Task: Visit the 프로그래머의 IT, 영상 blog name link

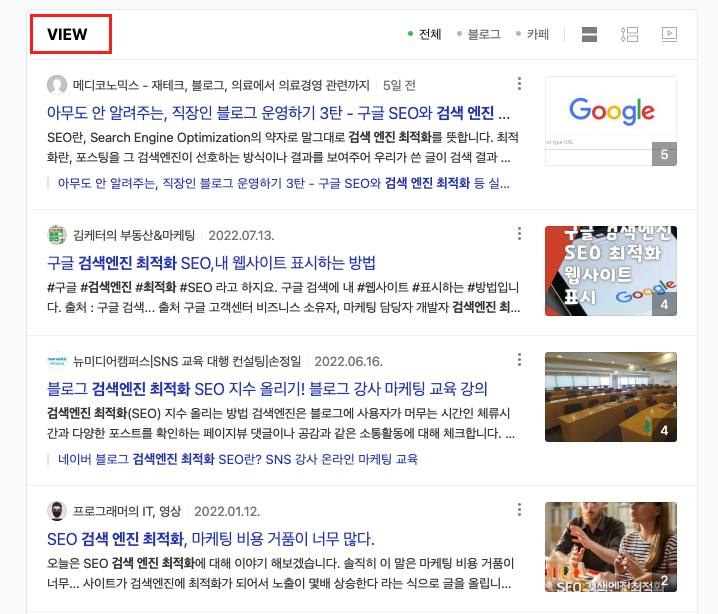Action: 127,511
